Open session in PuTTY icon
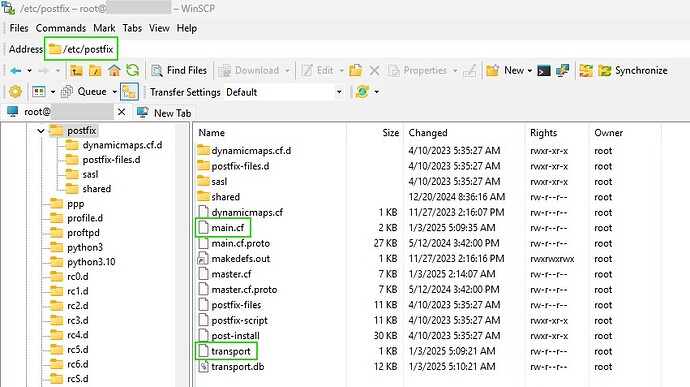This screenshot has height=387, width=690. click(562, 70)
